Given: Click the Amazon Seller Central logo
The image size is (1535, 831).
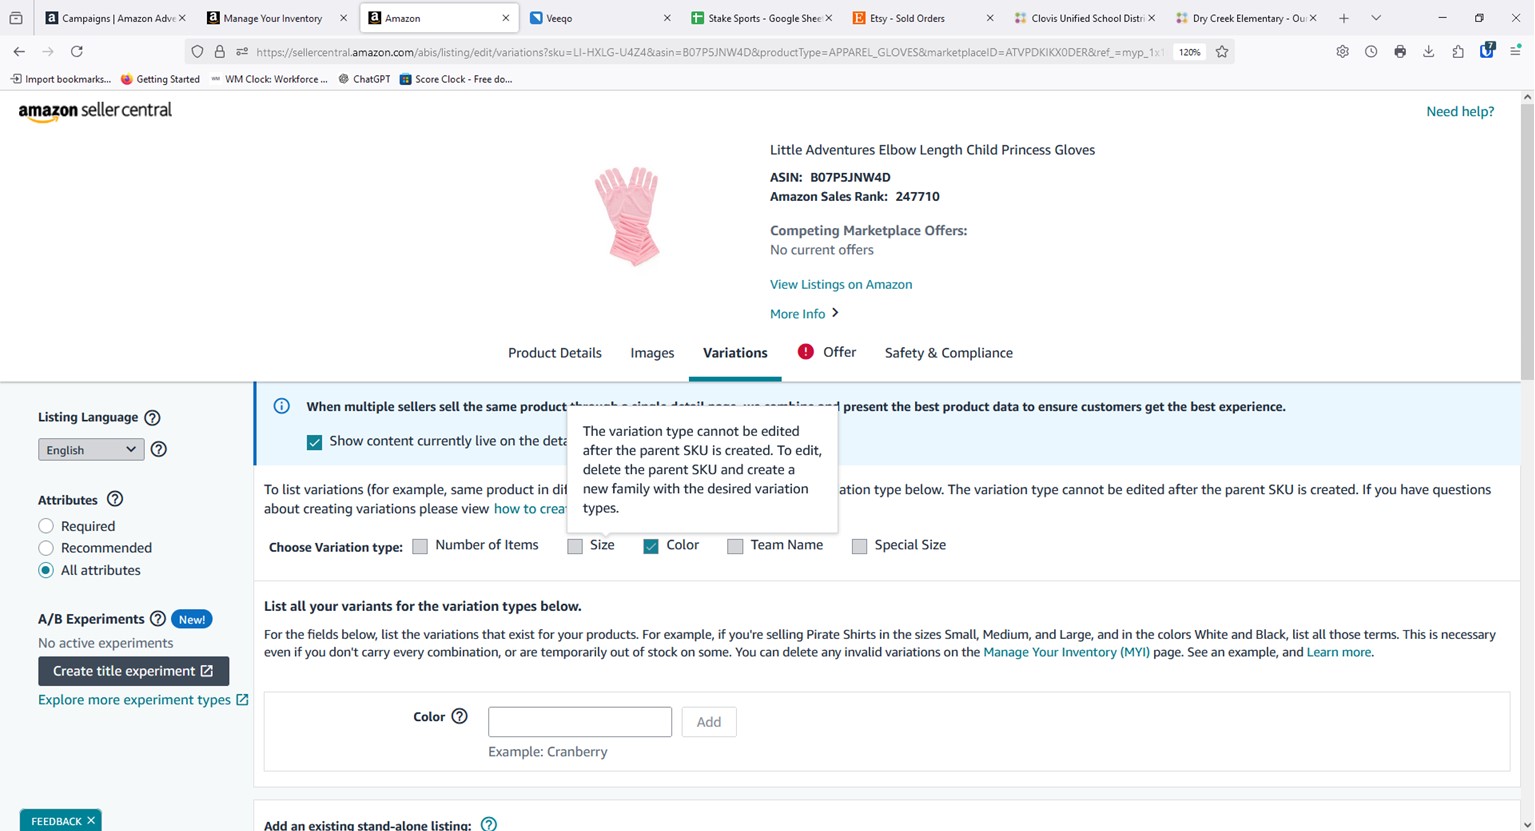Looking at the screenshot, I should [95, 111].
